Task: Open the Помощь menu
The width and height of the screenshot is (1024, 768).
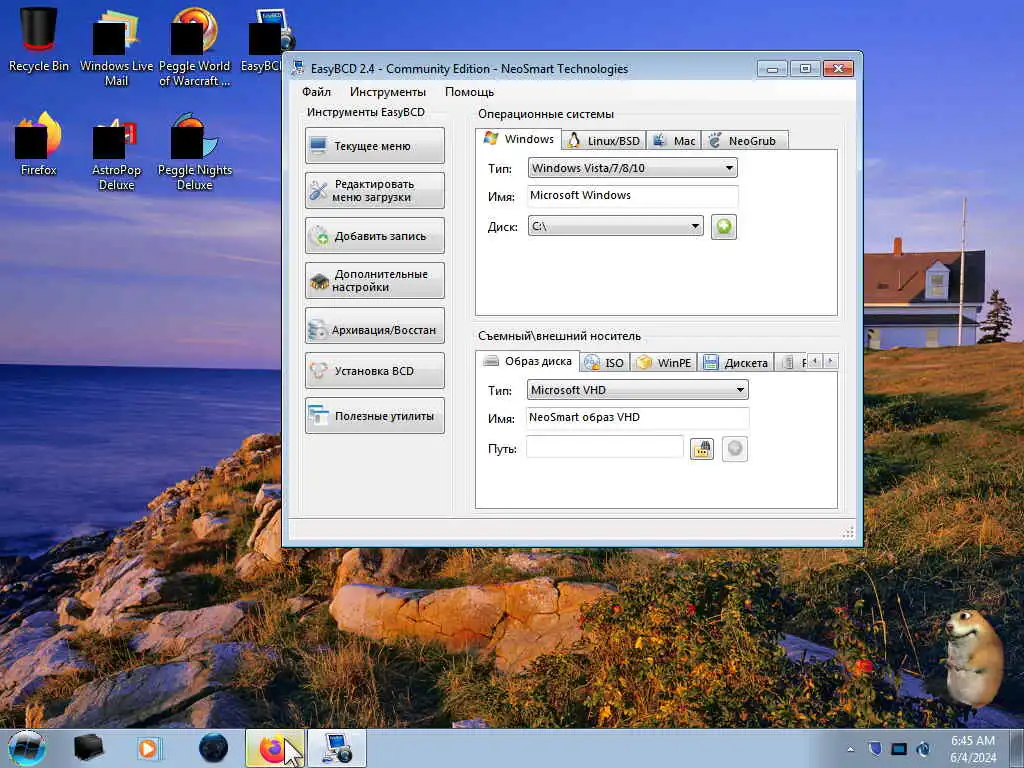Action: coord(470,92)
